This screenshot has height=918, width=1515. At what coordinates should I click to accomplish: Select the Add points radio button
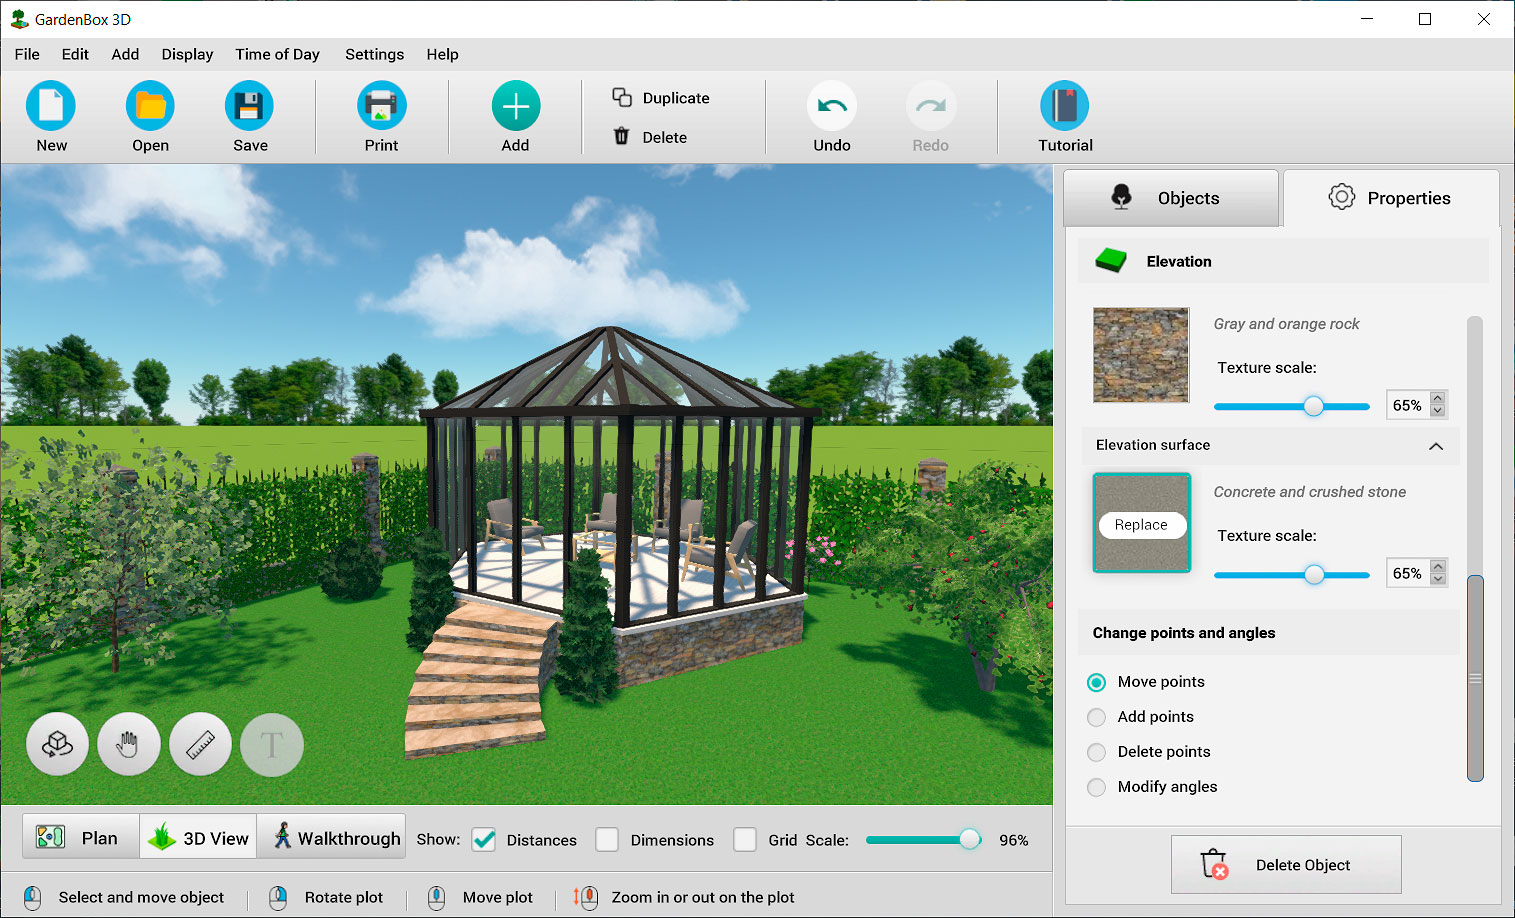point(1097,717)
